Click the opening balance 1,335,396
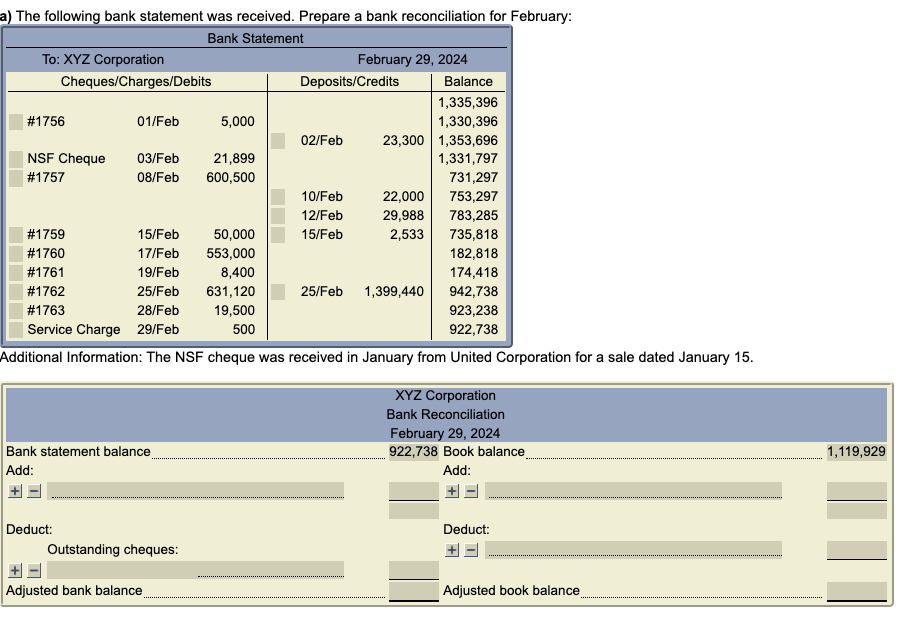The image size is (914, 618). point(468,103)
